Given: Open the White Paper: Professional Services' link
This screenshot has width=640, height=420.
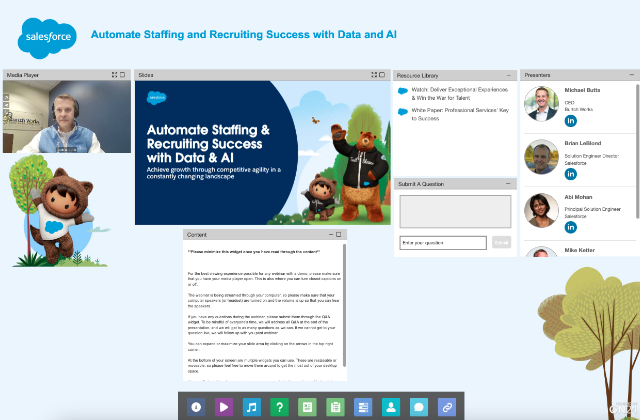Looking at the screenshot, I should coord(460,114).
